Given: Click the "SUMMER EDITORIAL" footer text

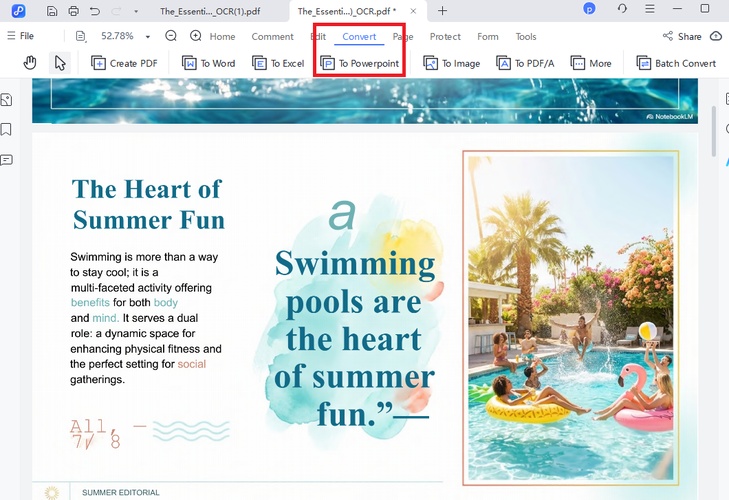Looking at the screenshot, I should point(120,492).
